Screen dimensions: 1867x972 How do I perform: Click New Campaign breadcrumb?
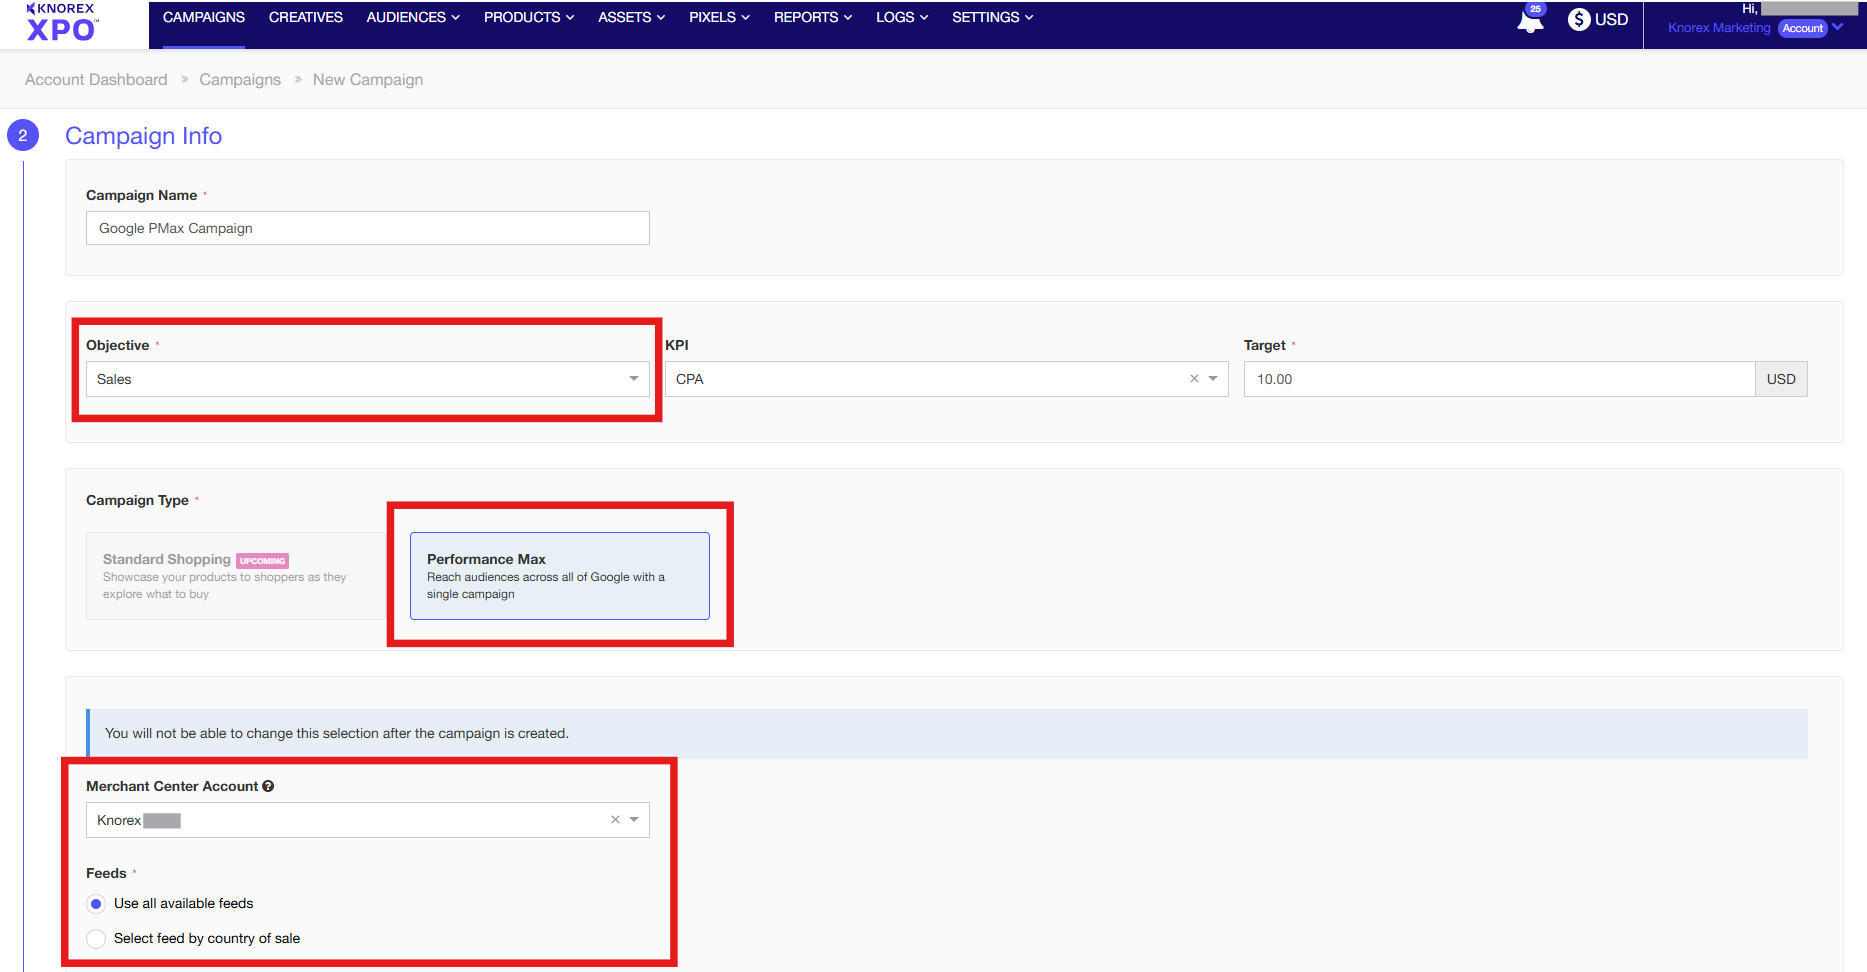[368, 80]
